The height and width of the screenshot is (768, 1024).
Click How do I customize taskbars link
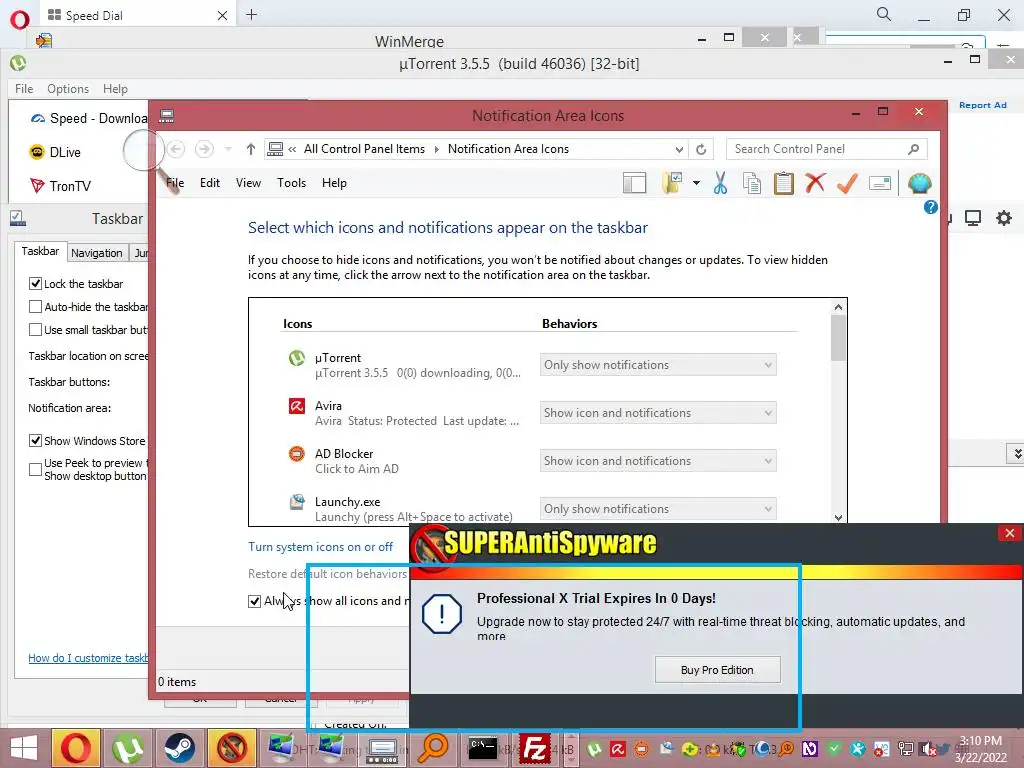pyautogui.click(x=88, y=658)
